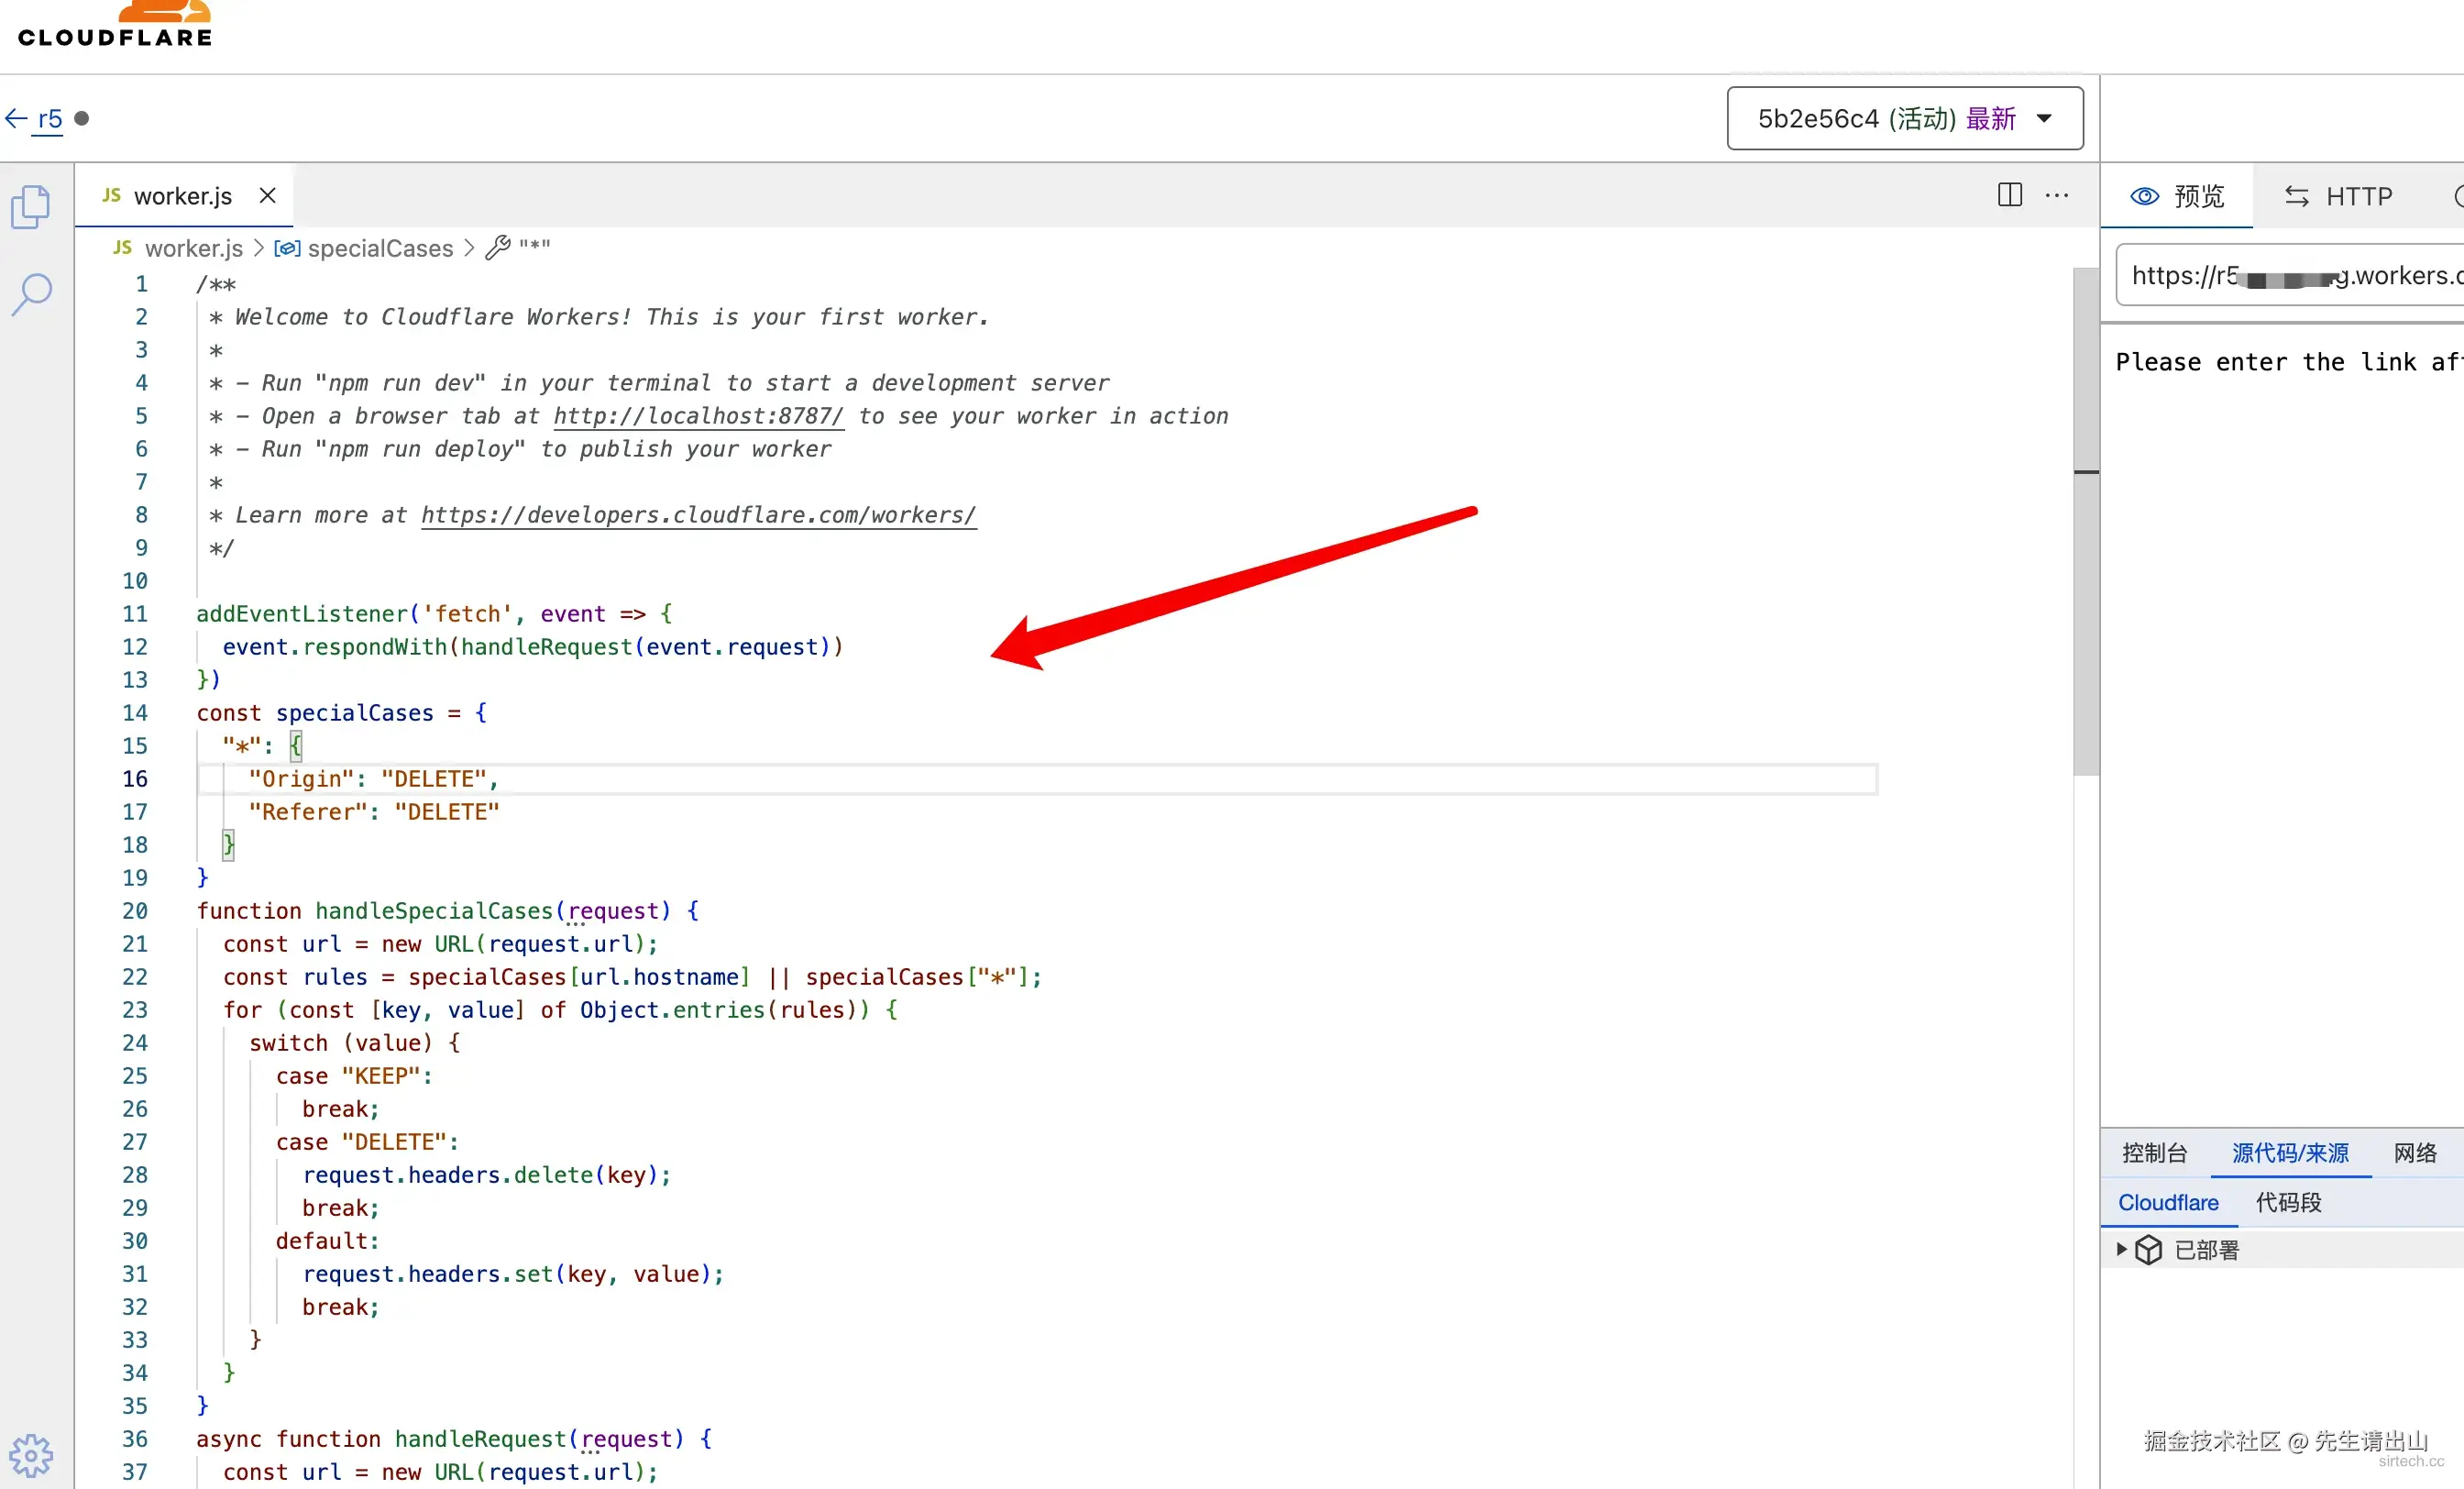Click line number 36 in the gutter
Viewport: 2464px width, 1489px height.
(x=135, y=1439)
